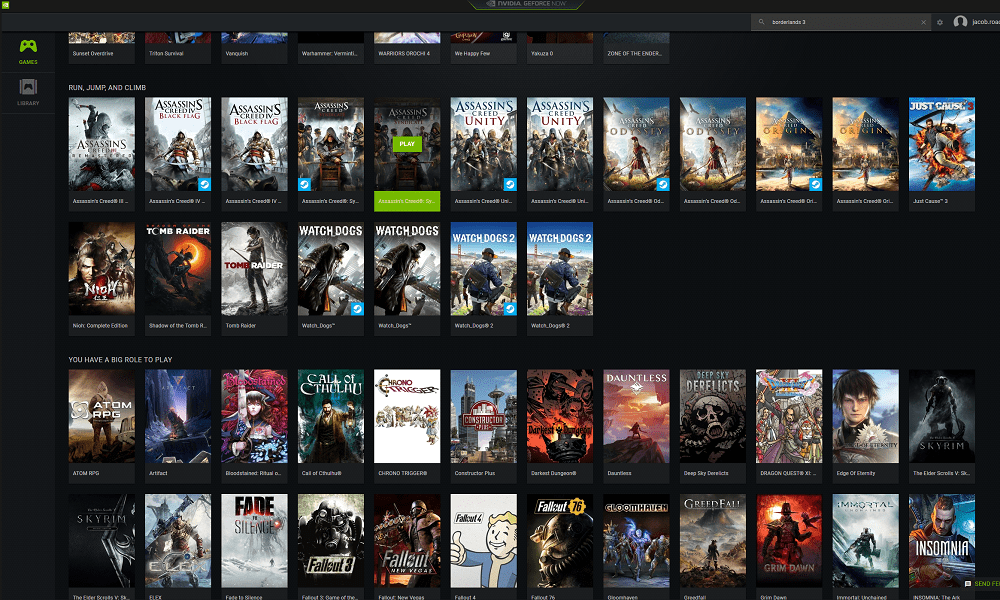Click the Warhammer: Vermintide title label
Viewport: 1000px width, 600px height.
click(330, 54)
